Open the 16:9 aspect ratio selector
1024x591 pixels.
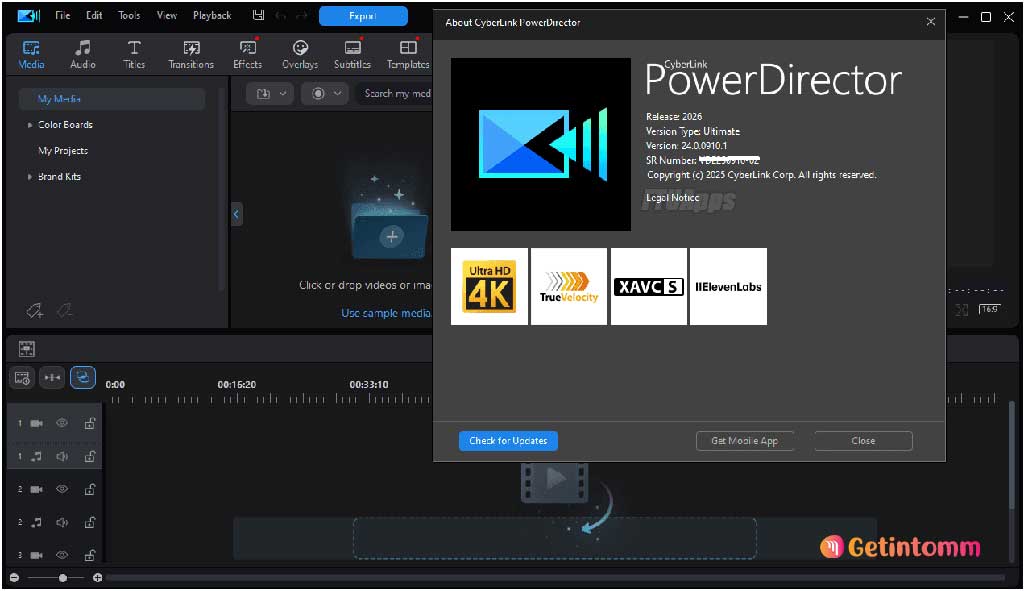point(989,309)
